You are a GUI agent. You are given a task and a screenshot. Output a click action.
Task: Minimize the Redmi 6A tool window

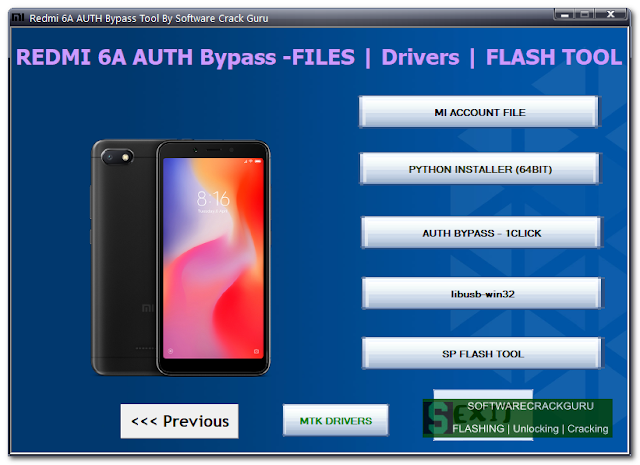click(x=564, y=15)
